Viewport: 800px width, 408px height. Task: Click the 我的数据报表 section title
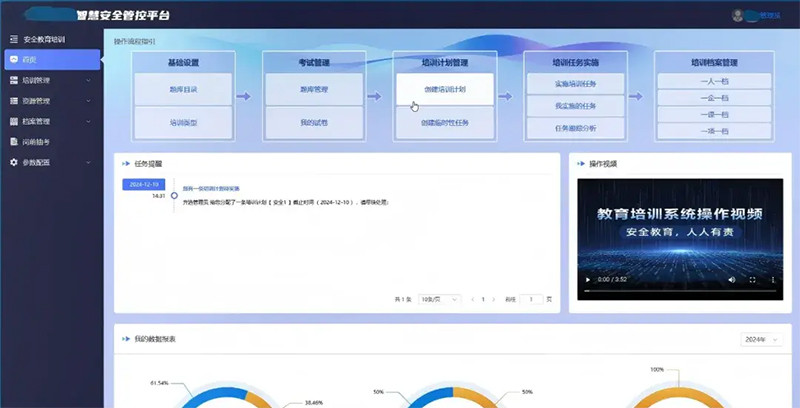(x=155, y=339)
